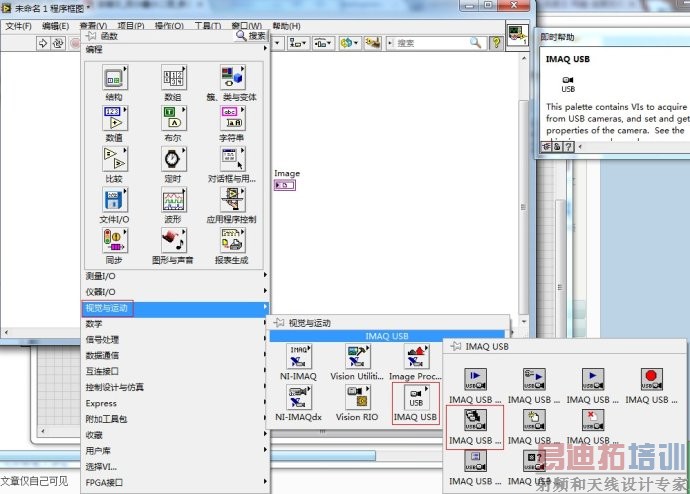Select the 附加工具包 palette category
690x494 pixels.
pyautogui.click(x=176, y=419)
